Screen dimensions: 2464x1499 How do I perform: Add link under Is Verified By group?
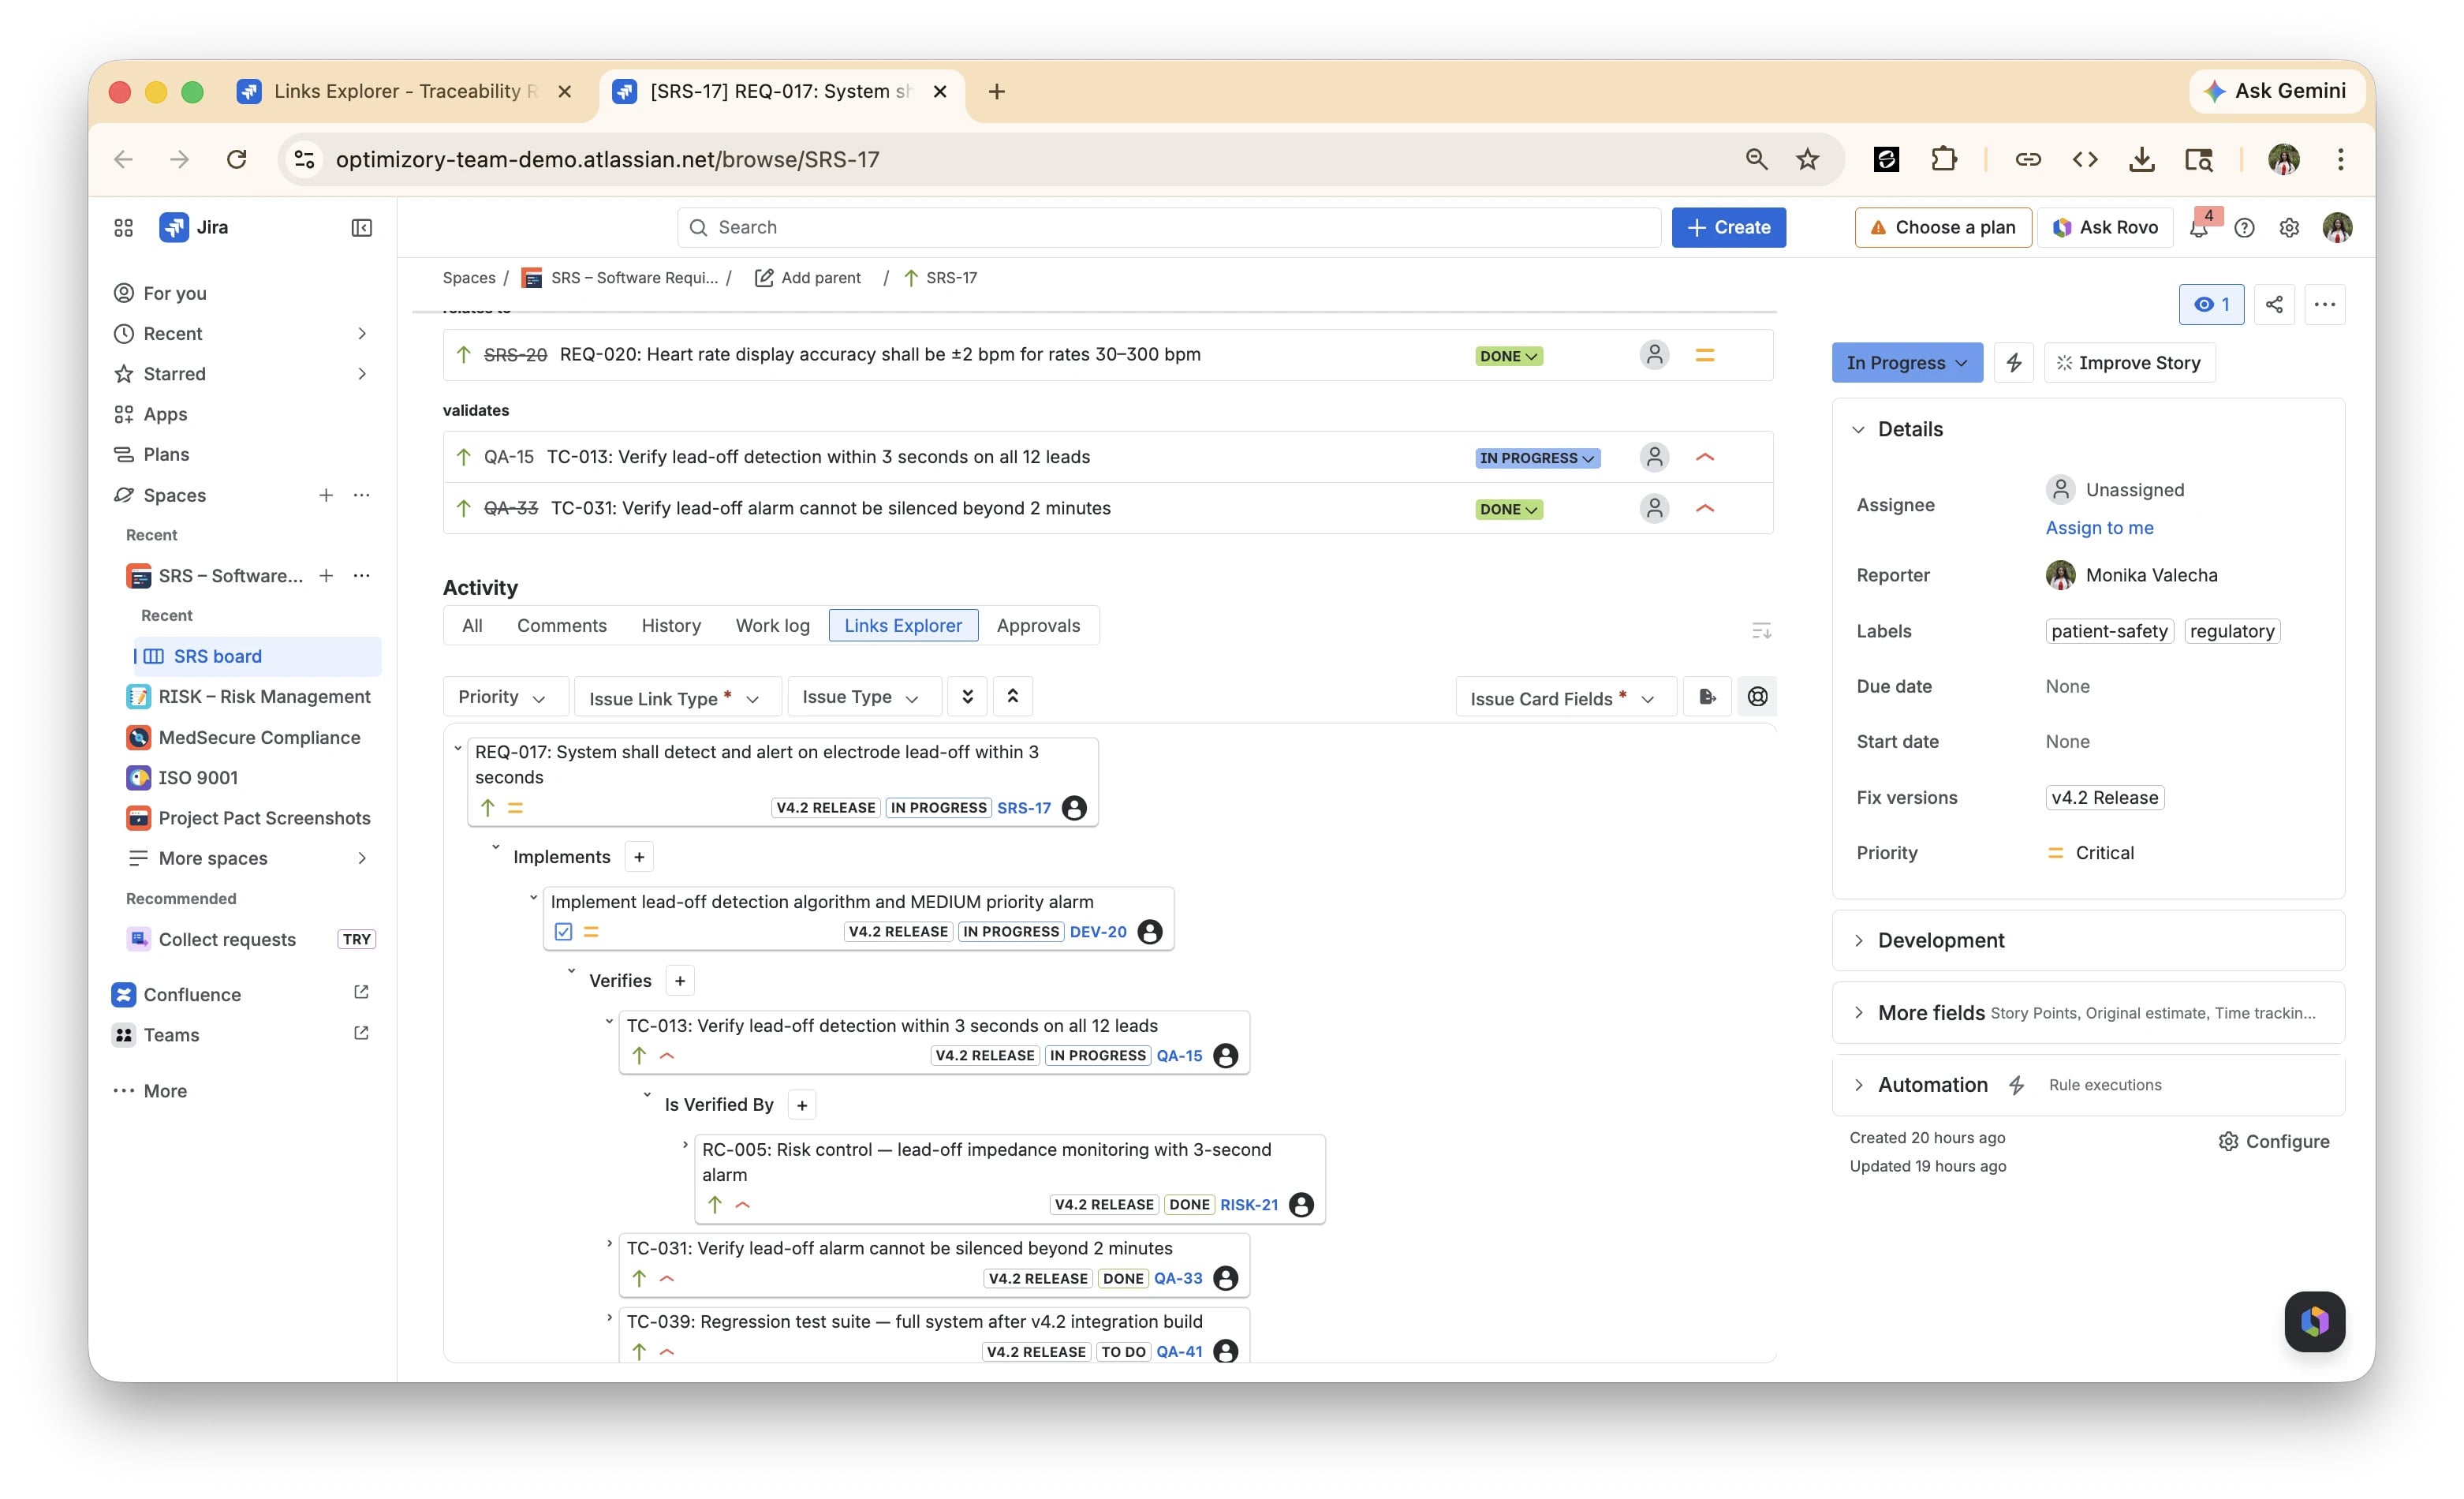tap(802, 1105)
